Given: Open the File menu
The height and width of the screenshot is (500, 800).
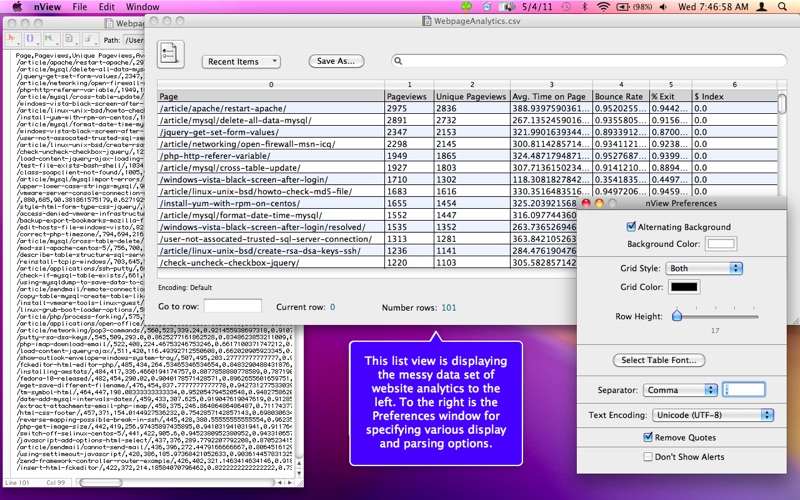Looking at the screenshot, I should tap(80, 7).
